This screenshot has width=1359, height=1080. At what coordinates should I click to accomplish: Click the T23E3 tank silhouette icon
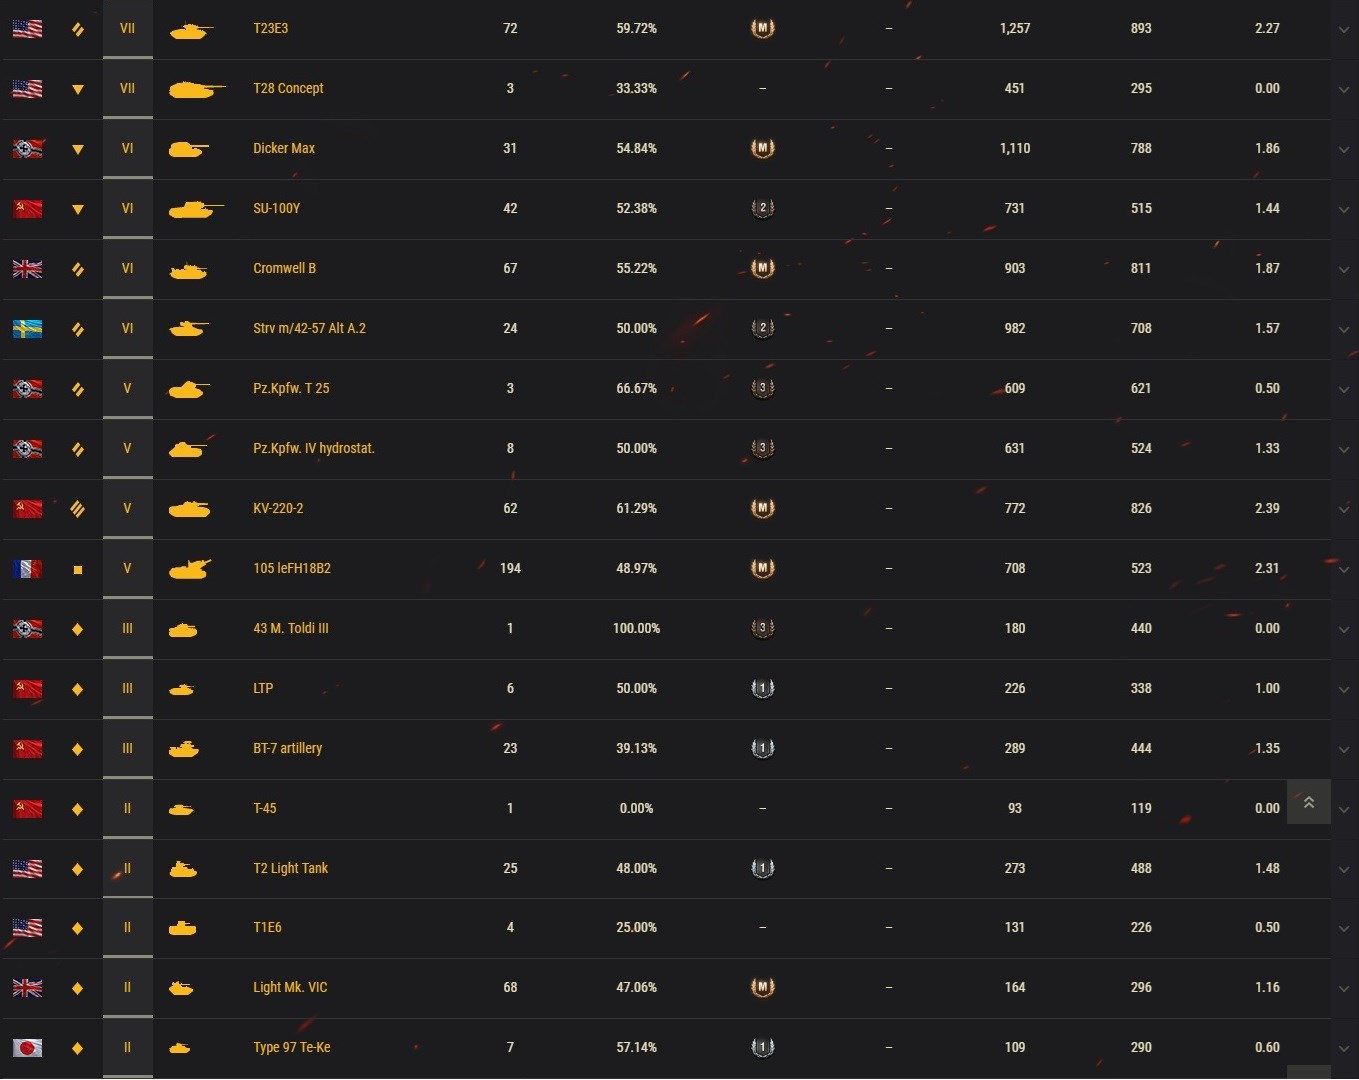point(190,30)
